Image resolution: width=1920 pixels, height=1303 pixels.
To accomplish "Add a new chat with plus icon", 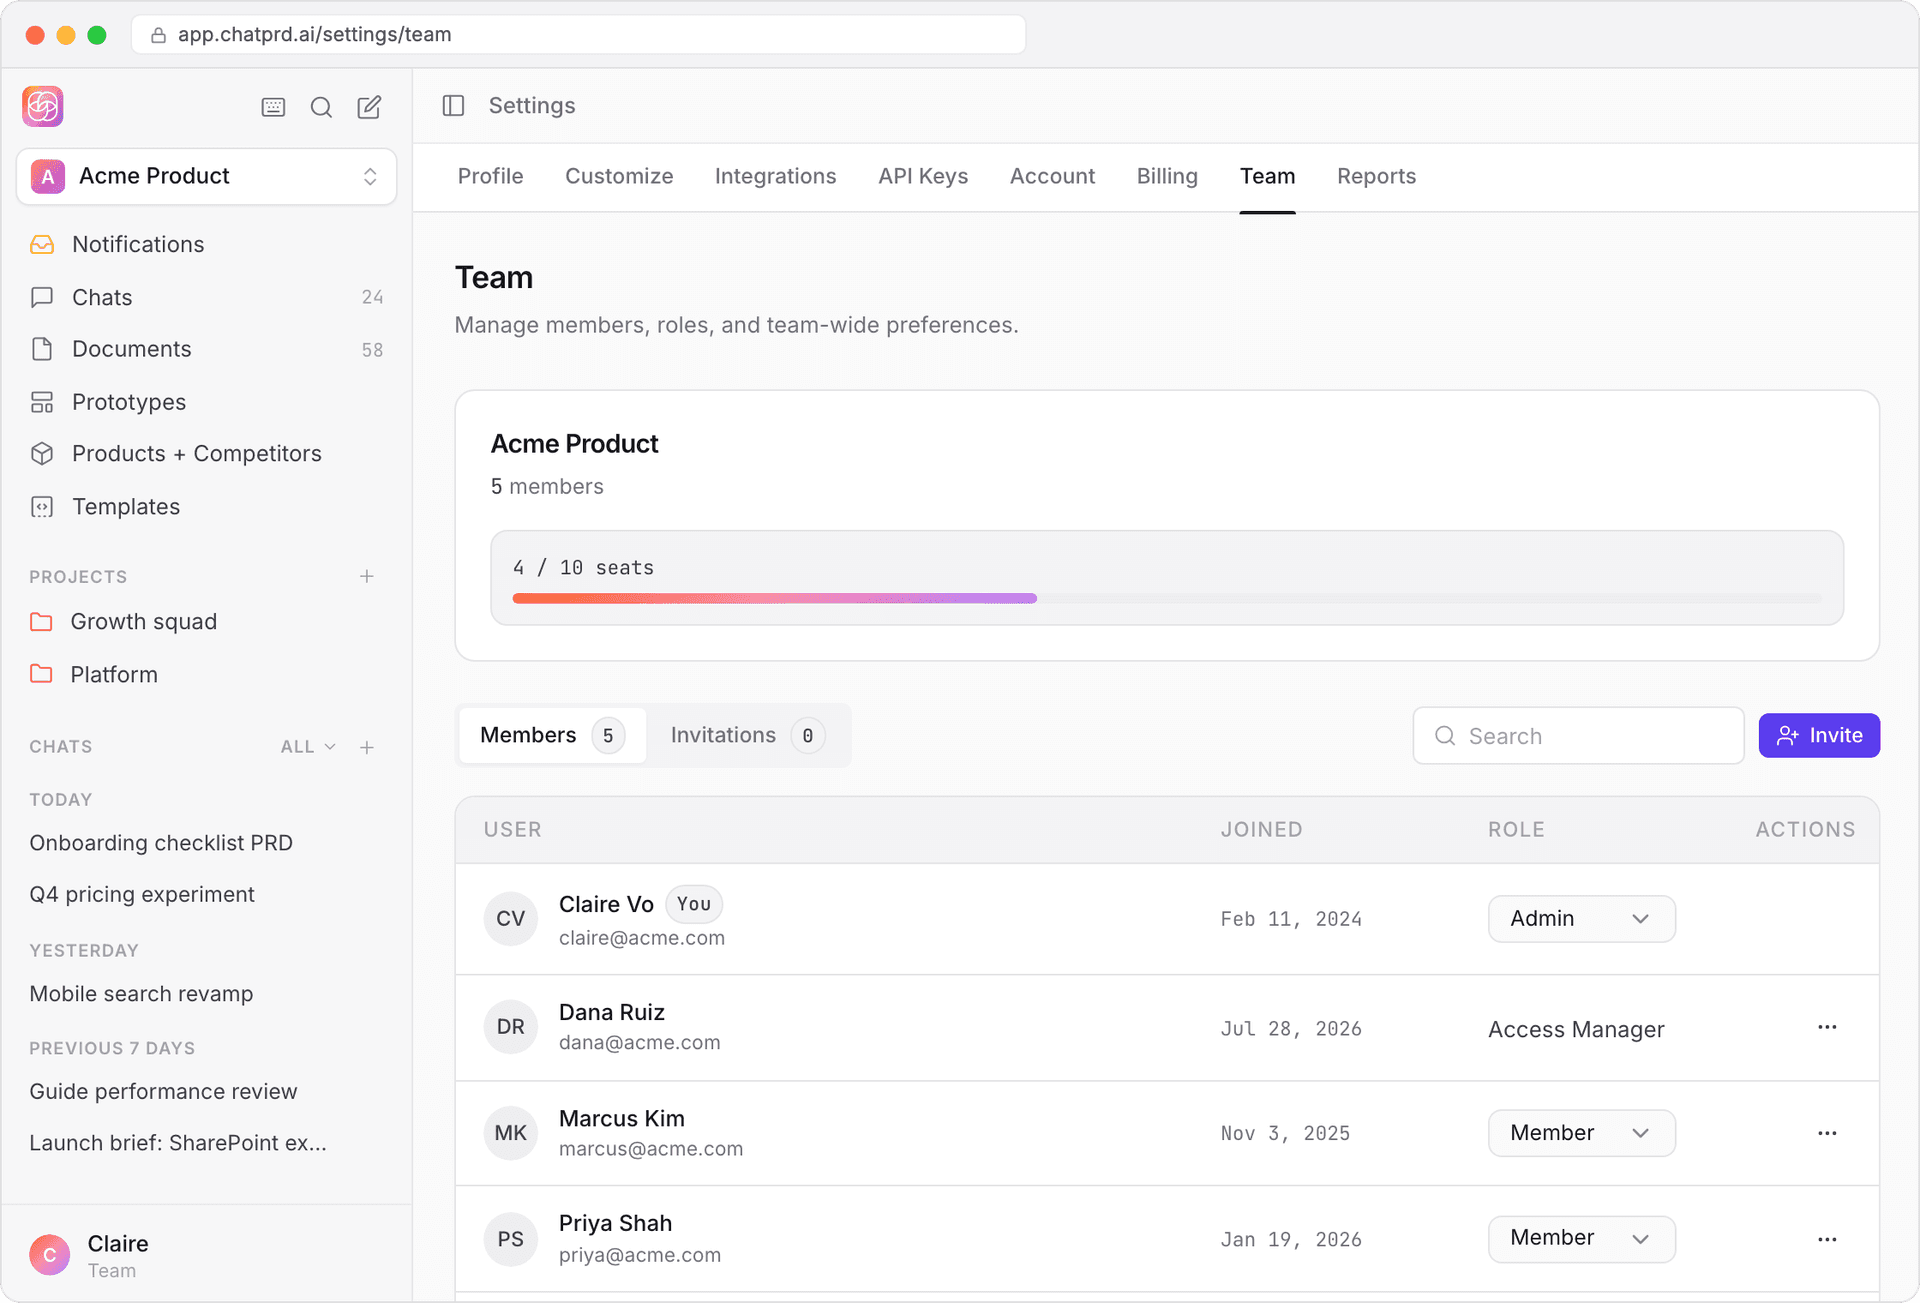I will [x=367, y=748].
